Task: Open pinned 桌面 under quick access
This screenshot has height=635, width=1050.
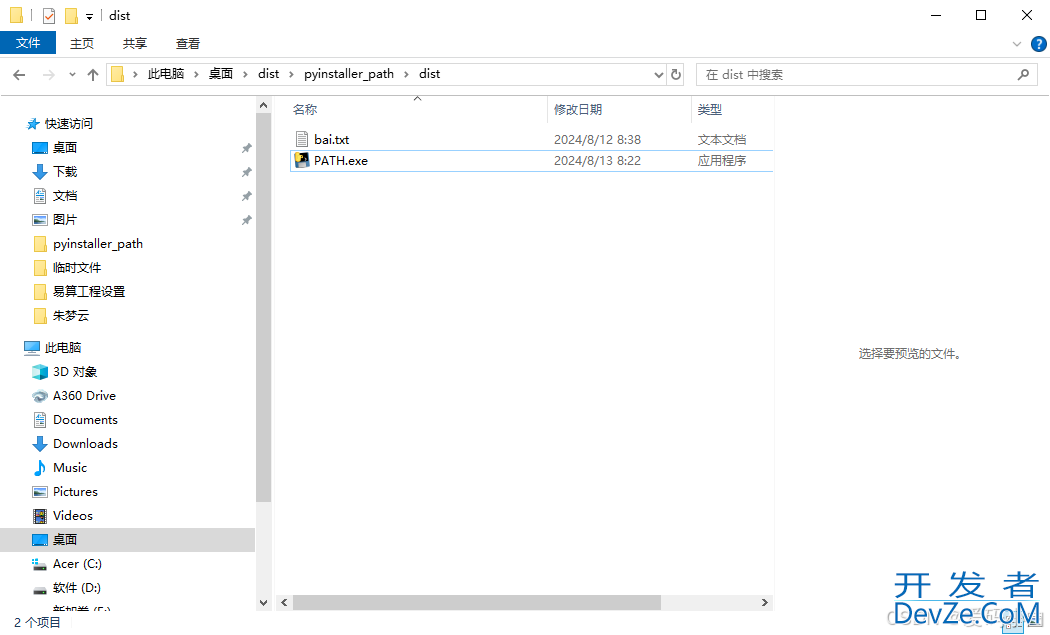Action: click(x=65, y=147)
